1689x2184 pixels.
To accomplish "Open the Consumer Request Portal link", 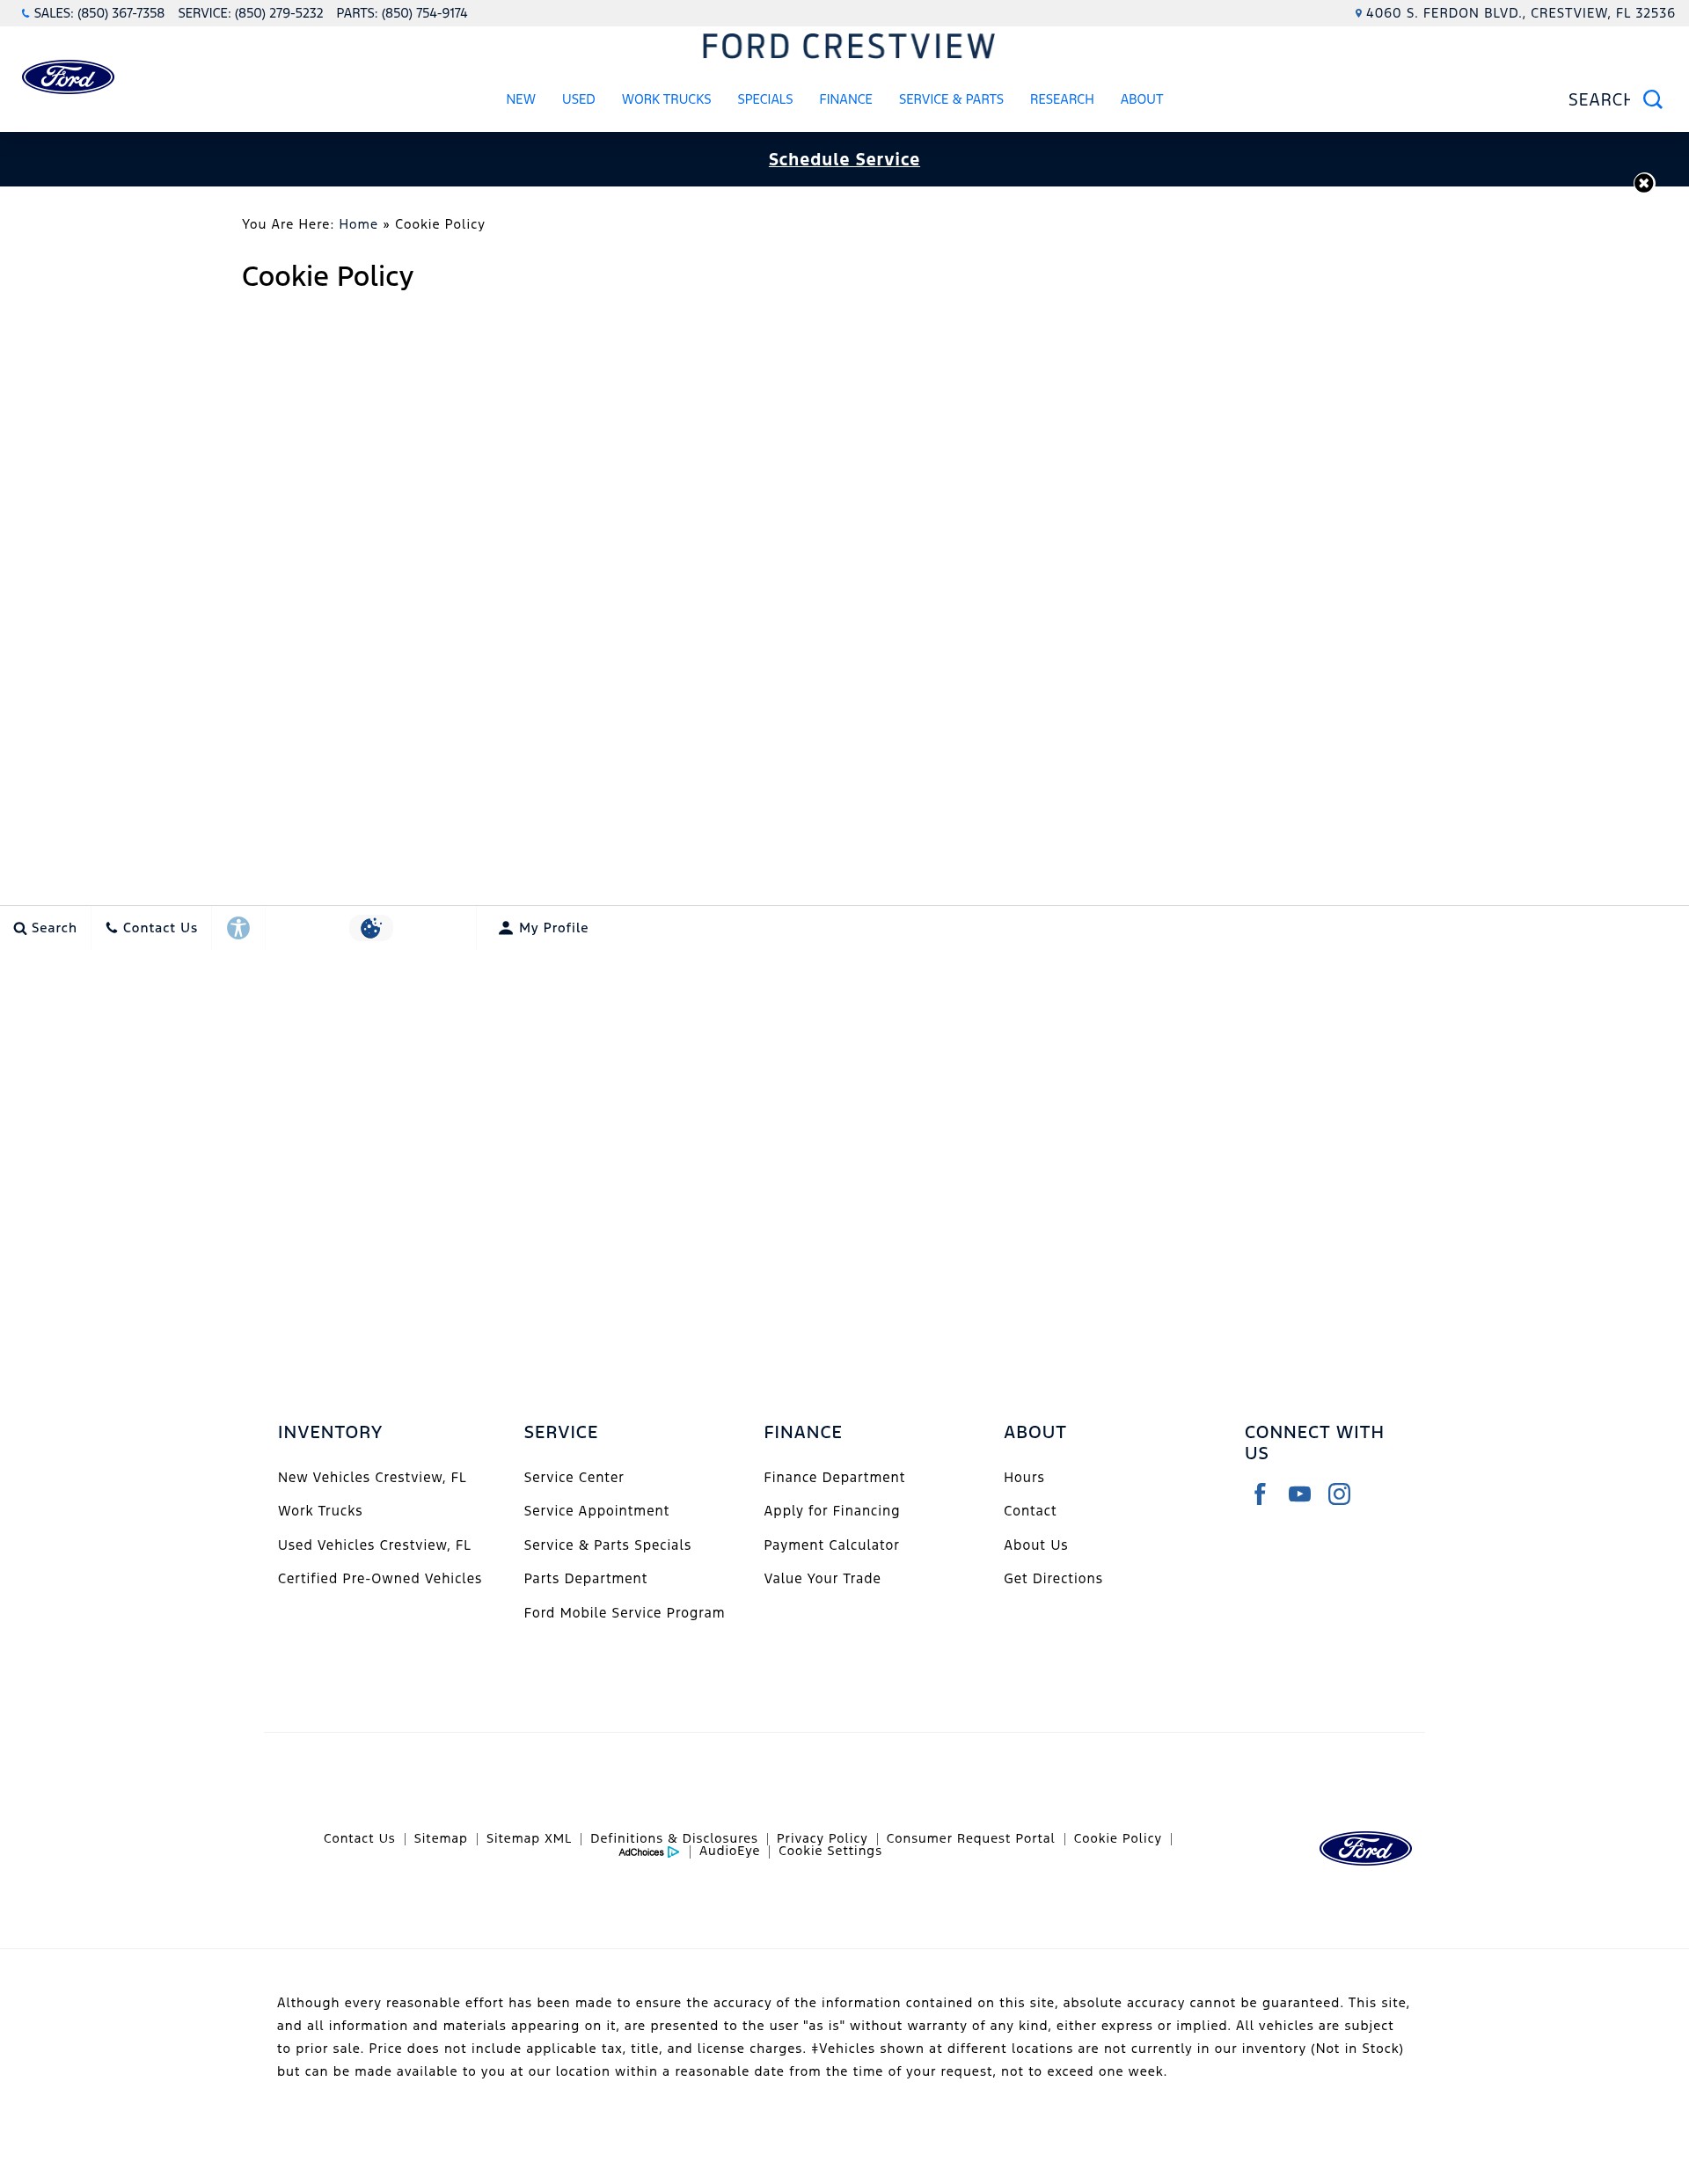I will click(x=970, y=1838).
